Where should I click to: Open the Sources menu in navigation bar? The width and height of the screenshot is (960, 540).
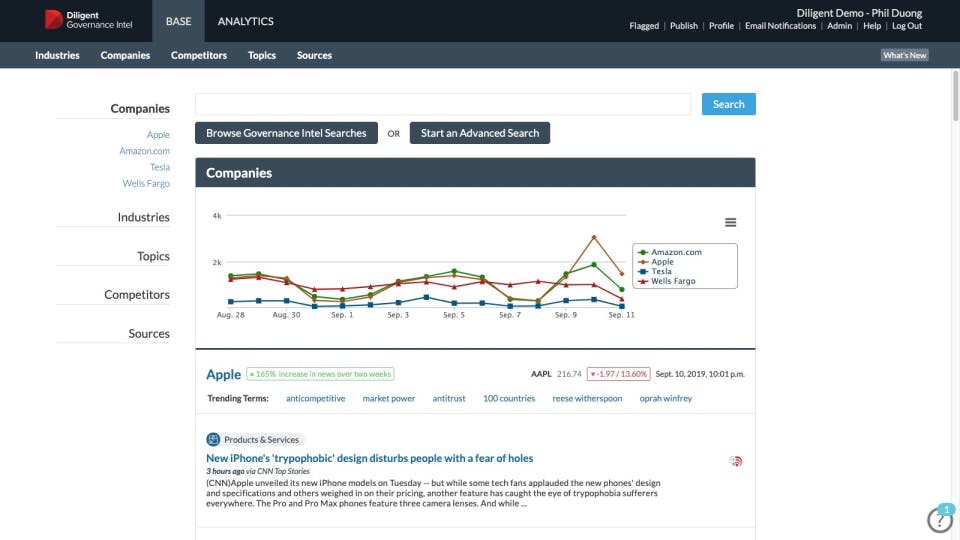pos(314,56)
